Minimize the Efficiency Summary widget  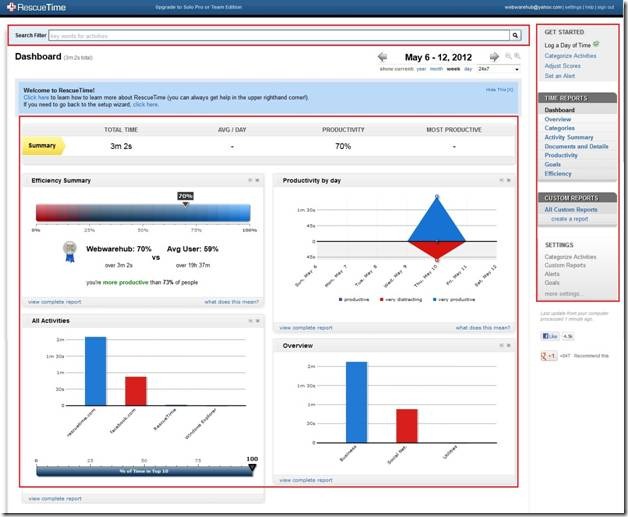[x=250, y=180]
